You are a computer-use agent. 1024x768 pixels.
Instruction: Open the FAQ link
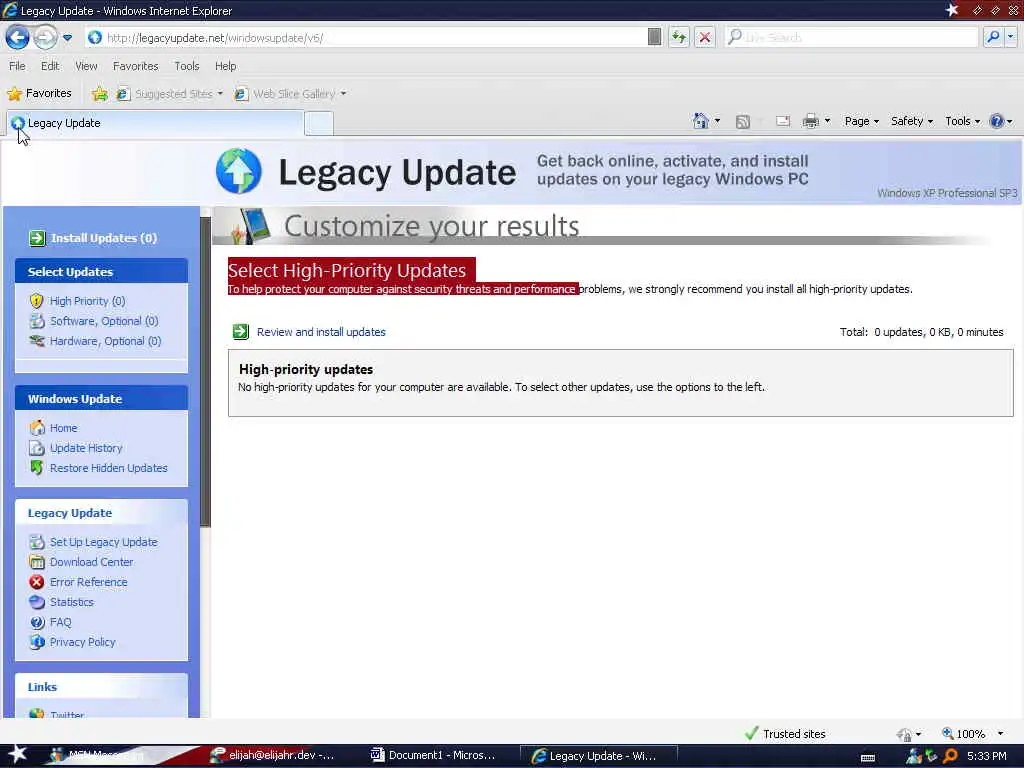[61, 622]
